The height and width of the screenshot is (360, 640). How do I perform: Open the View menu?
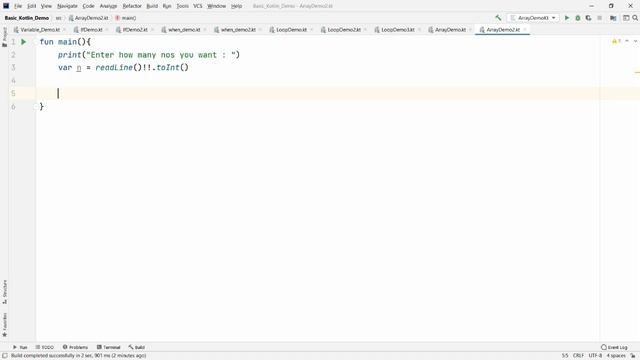(46, 6)
